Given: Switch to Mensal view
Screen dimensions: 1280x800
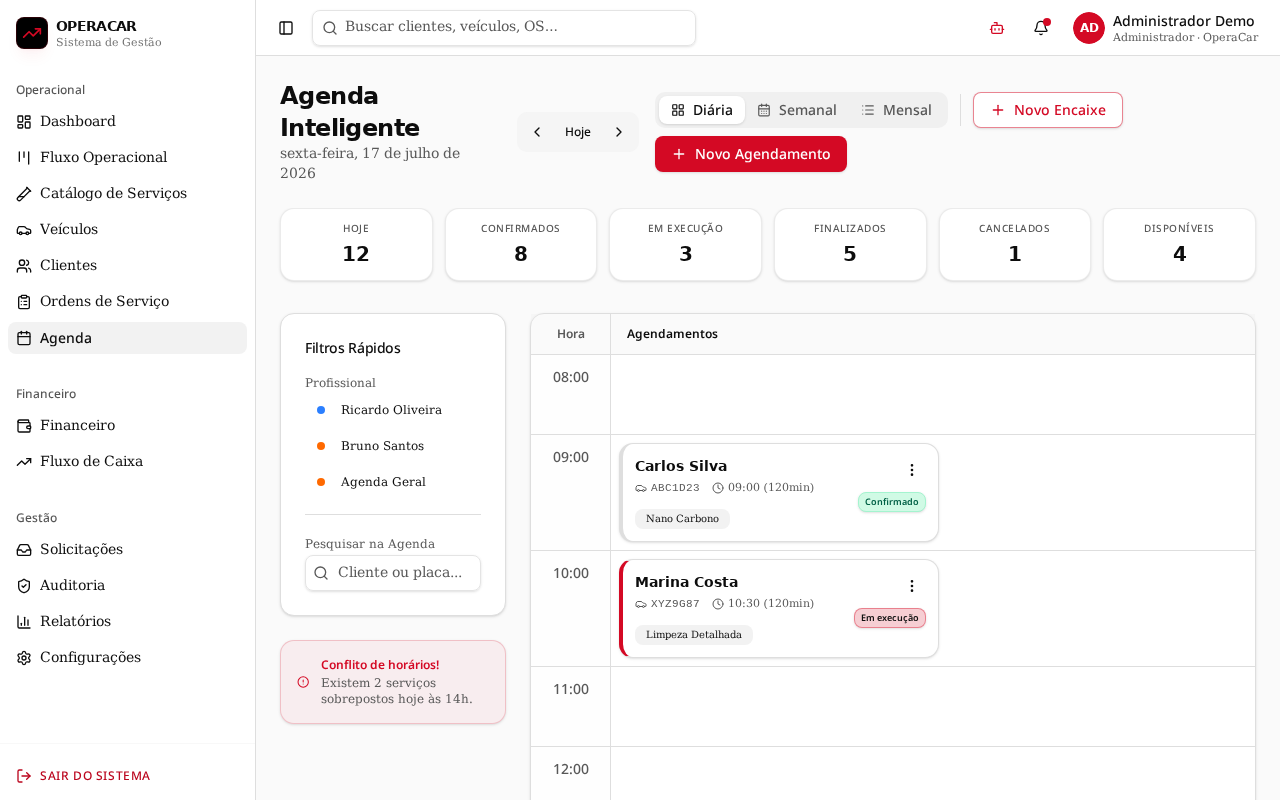Looking at the screenshot, I should 897,110.
